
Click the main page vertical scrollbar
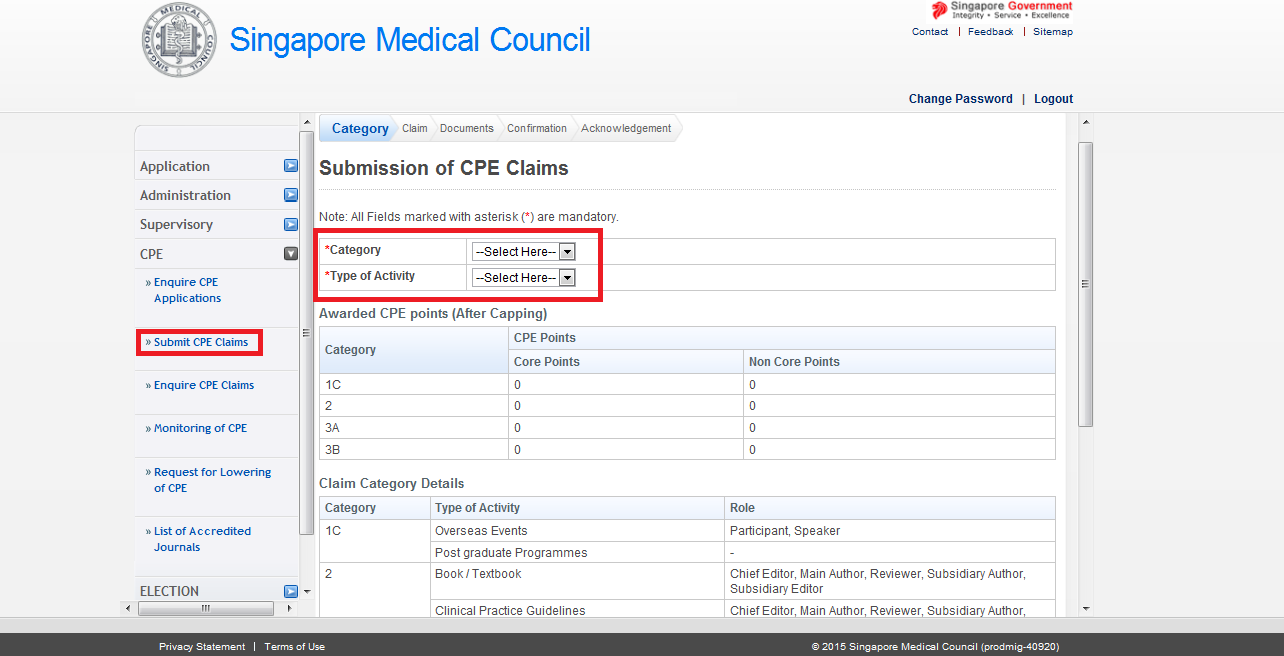(x=1086, y=284)
